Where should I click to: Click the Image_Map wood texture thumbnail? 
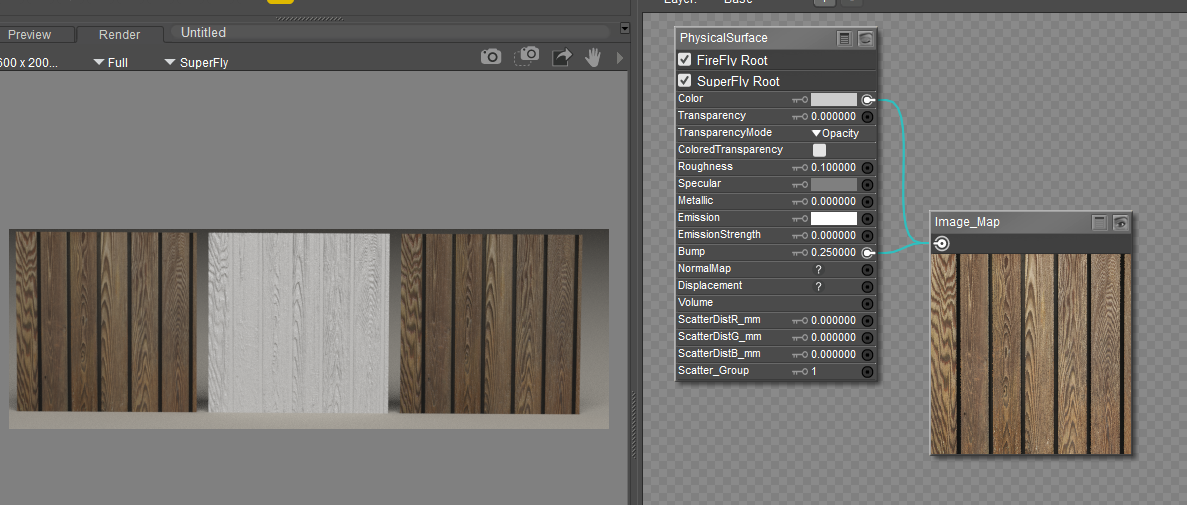tap(1032, 353)
